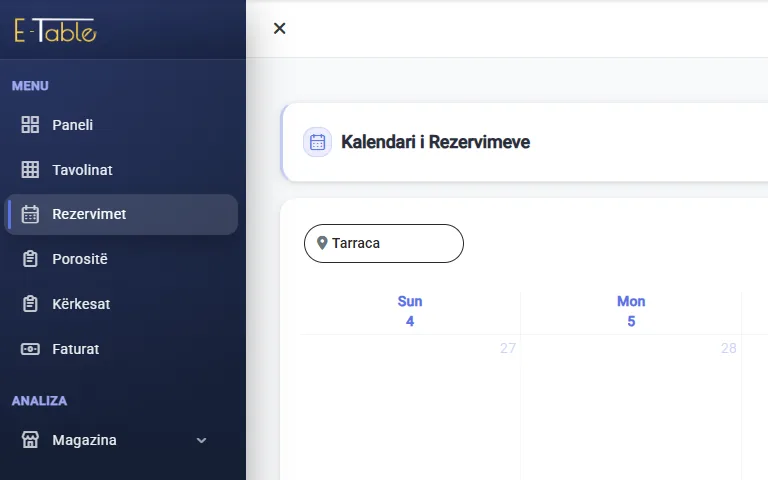The image size is (768, 480).
Task: Select the Mon 5 column header
Action: point(631,311)
